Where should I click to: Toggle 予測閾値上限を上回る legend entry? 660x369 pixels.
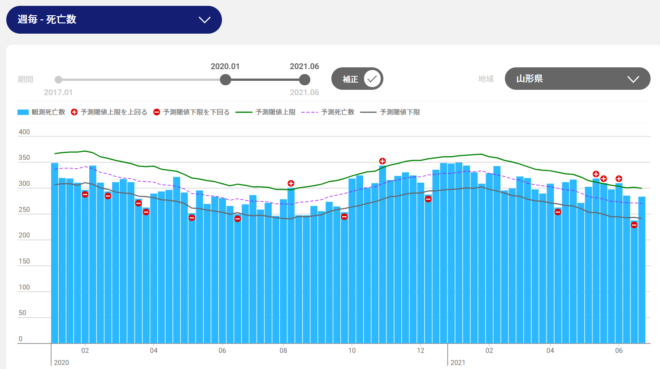pyautogui.click(x=109, y=112)
